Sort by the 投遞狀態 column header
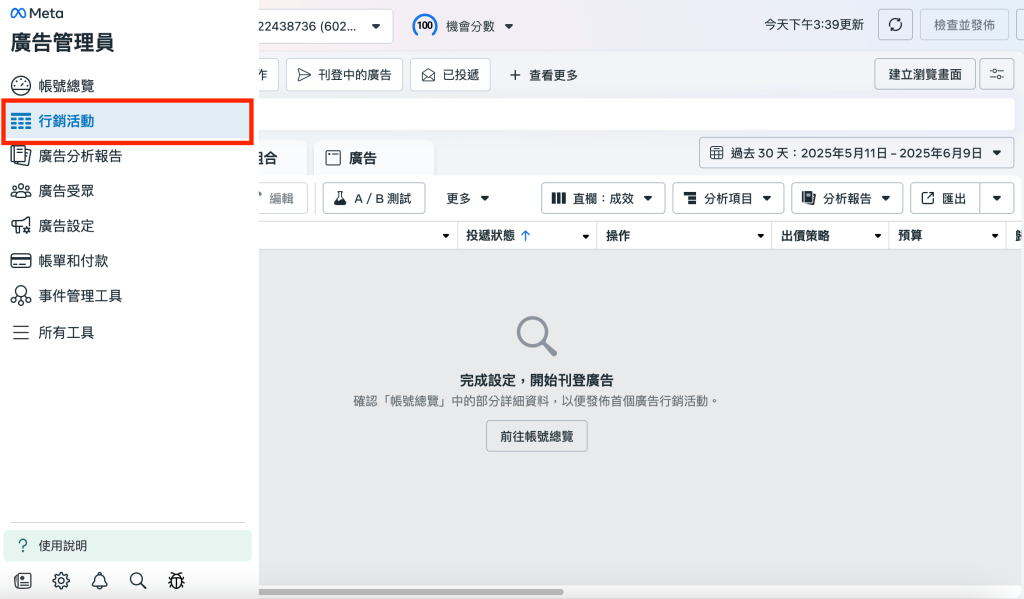The image size is (1024, 599). click(497, 236)
